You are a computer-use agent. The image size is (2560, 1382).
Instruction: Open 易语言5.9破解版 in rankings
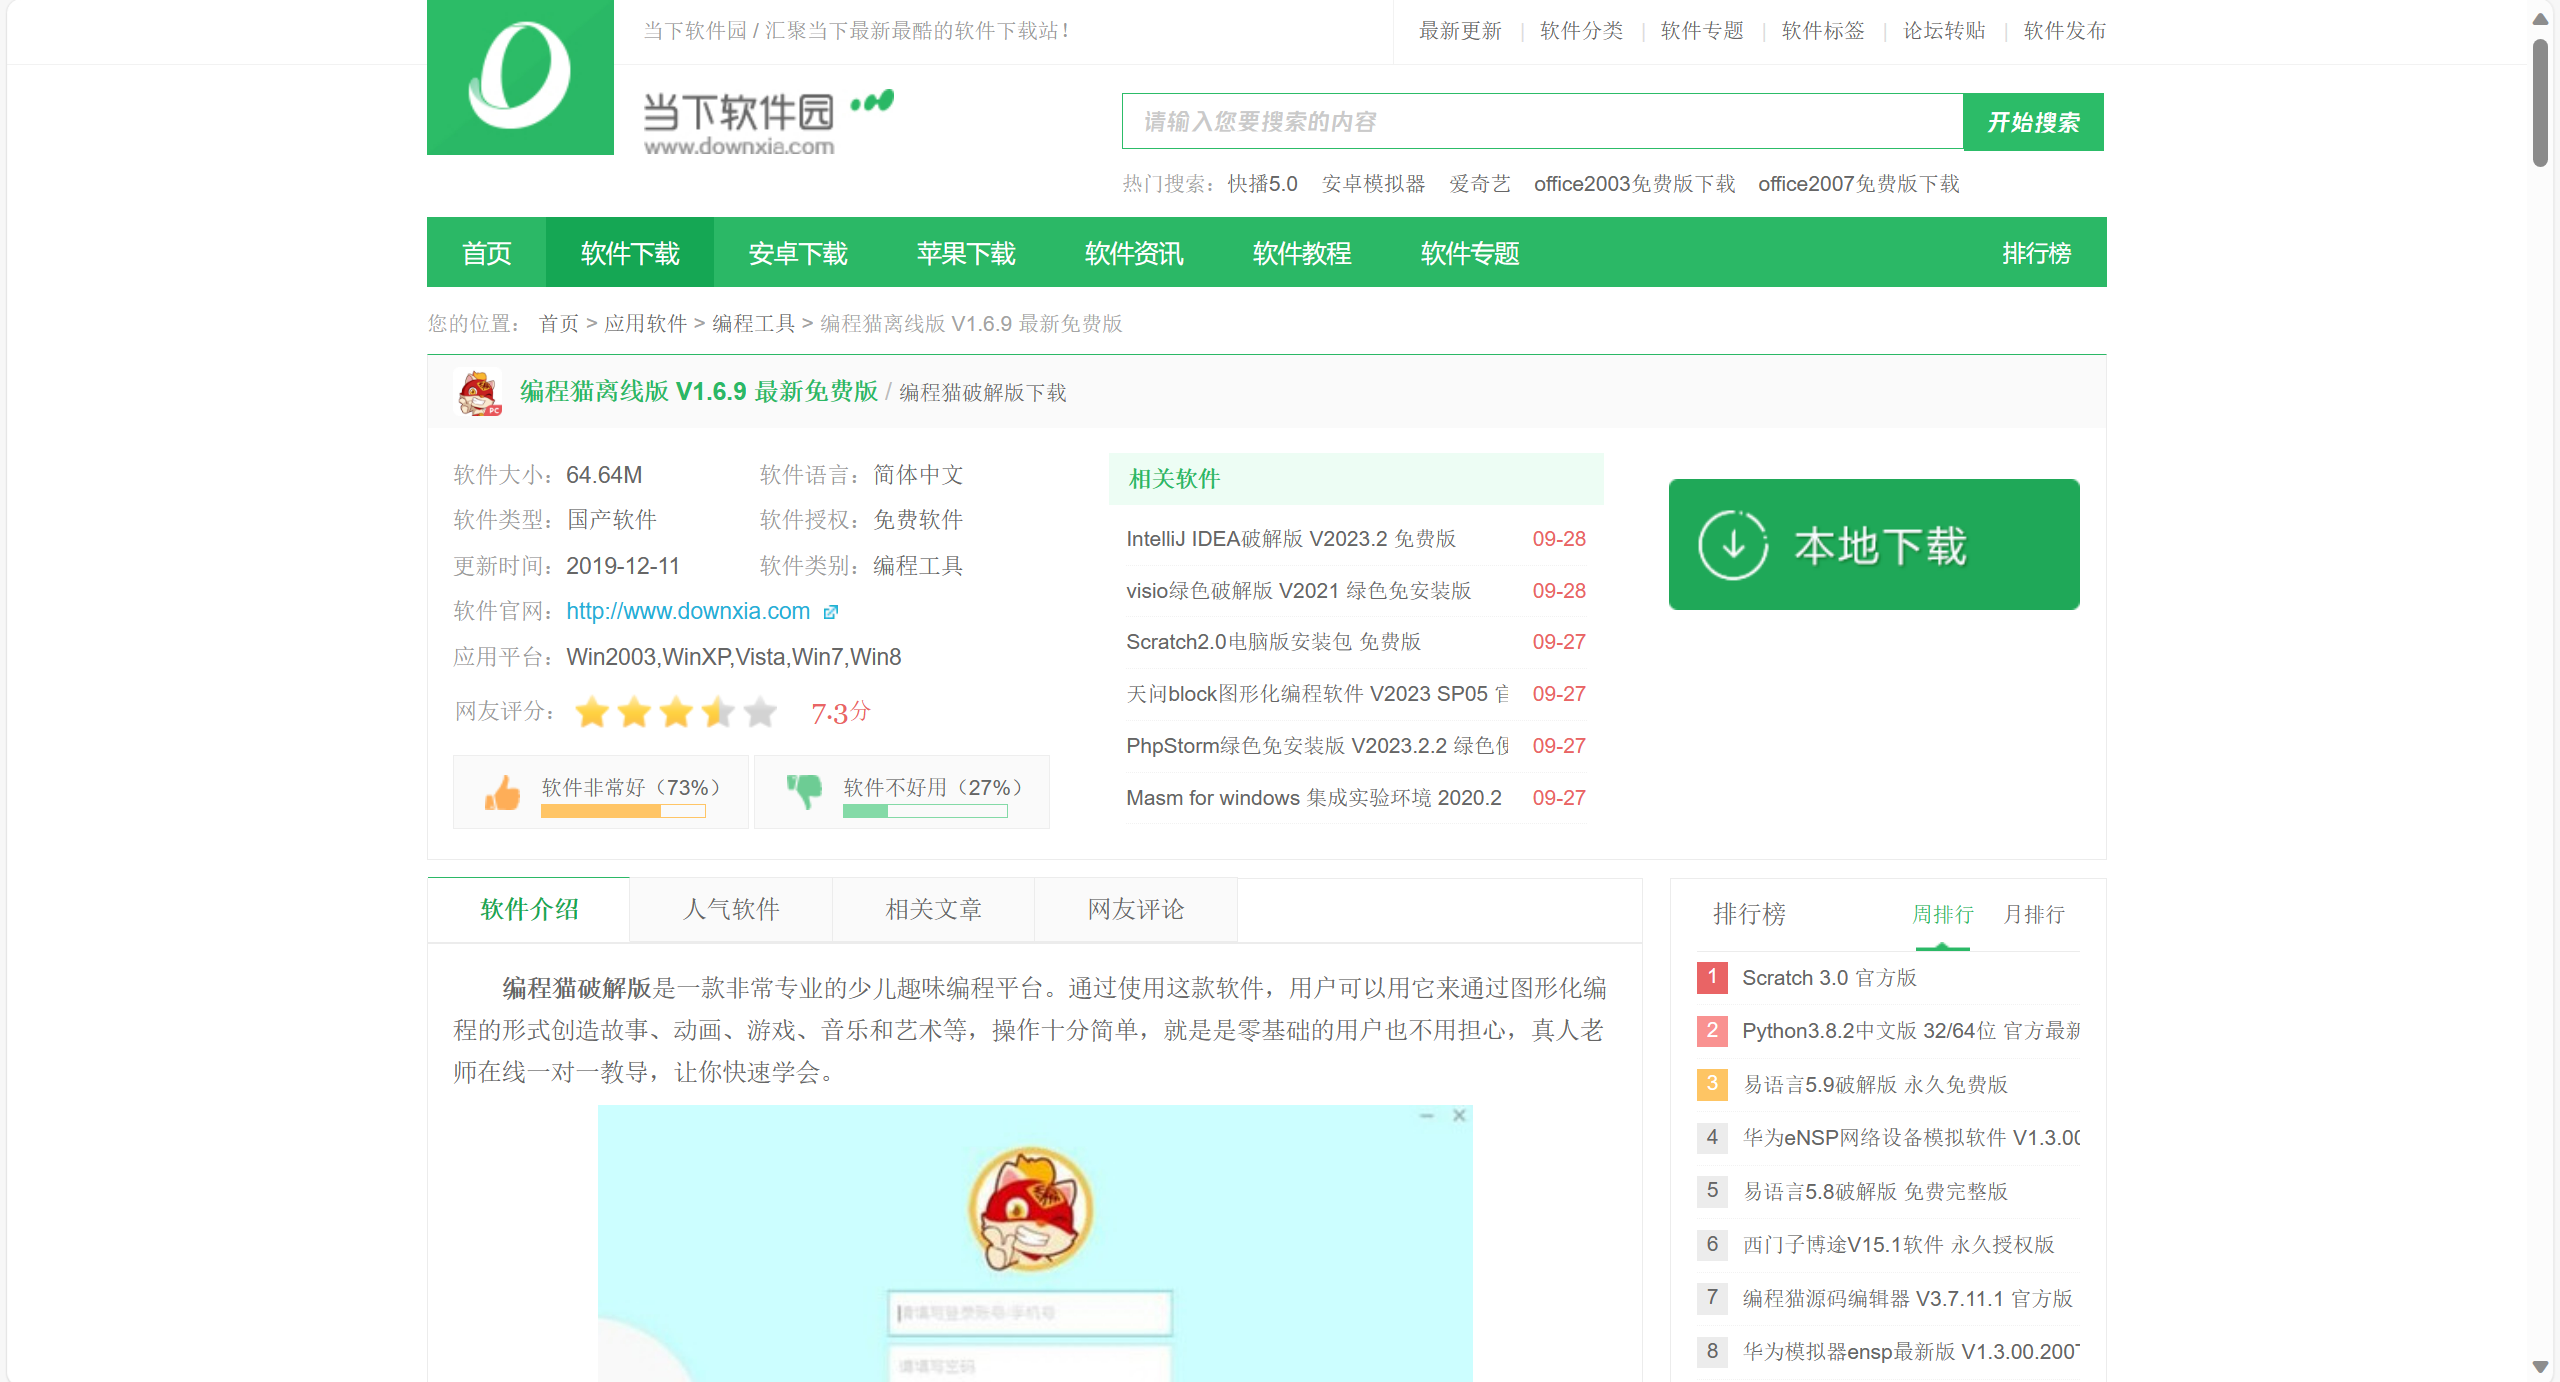pos(1875,1085)
